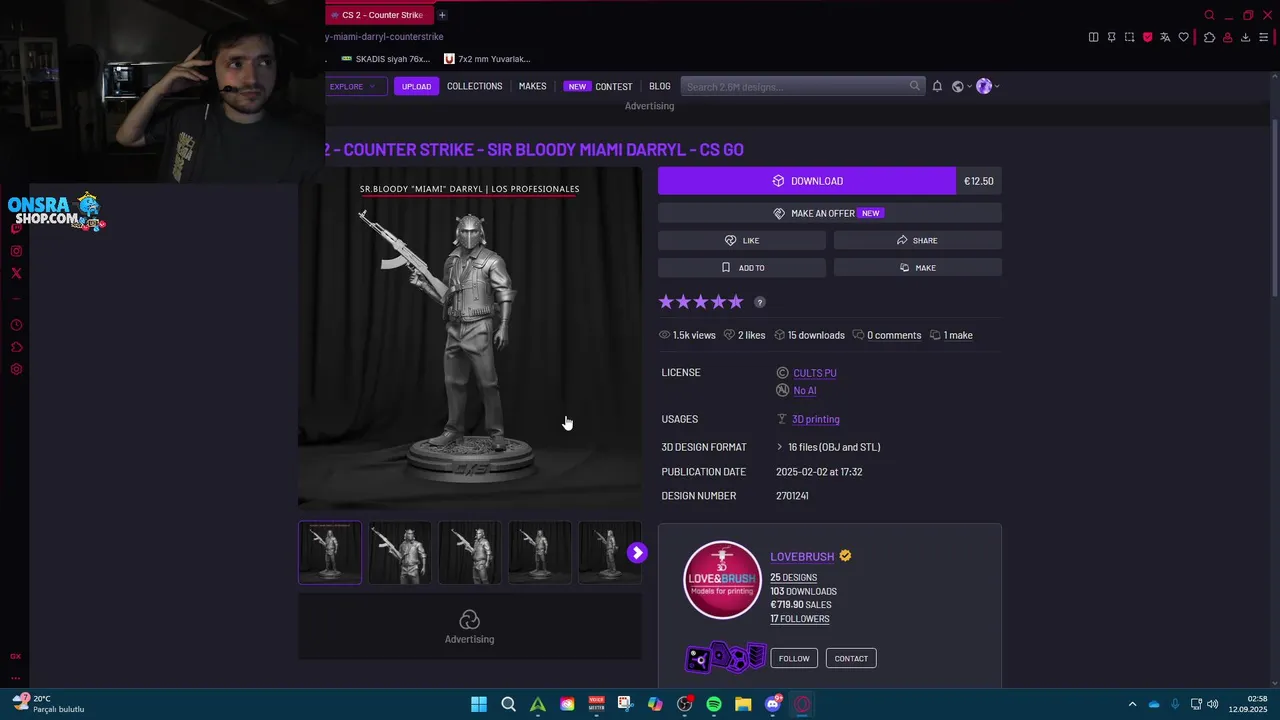Open the COLLECTIONS menu item
1280x720 pixels.
474,86
